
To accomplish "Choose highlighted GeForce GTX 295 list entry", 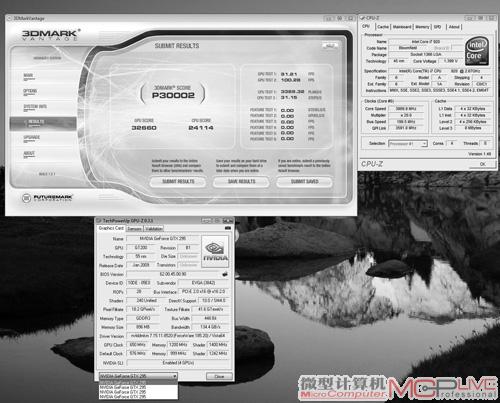I will (x=138, y=383).
